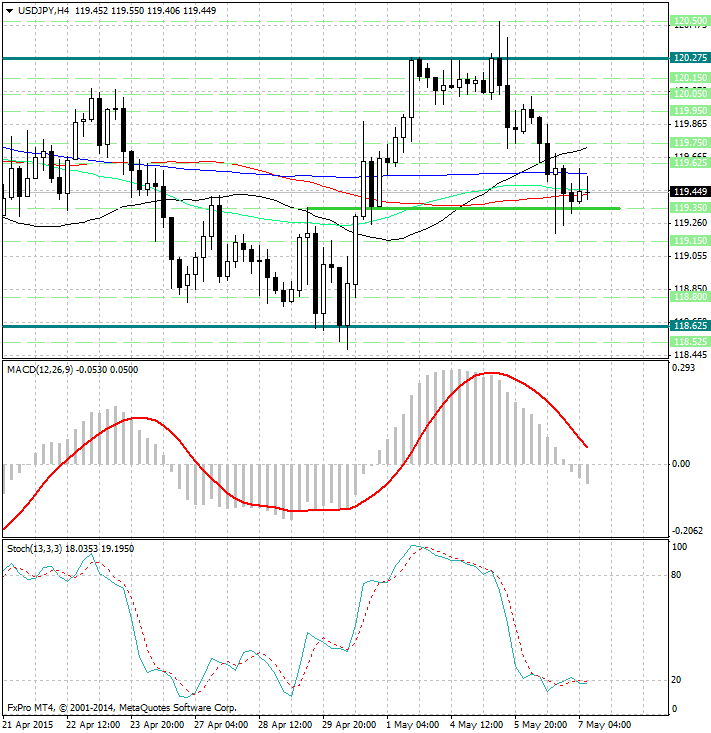Select the 21 Apr 2015 date label
The width and height of the screenshot is (711, 733).
click(x=28, y=724)
